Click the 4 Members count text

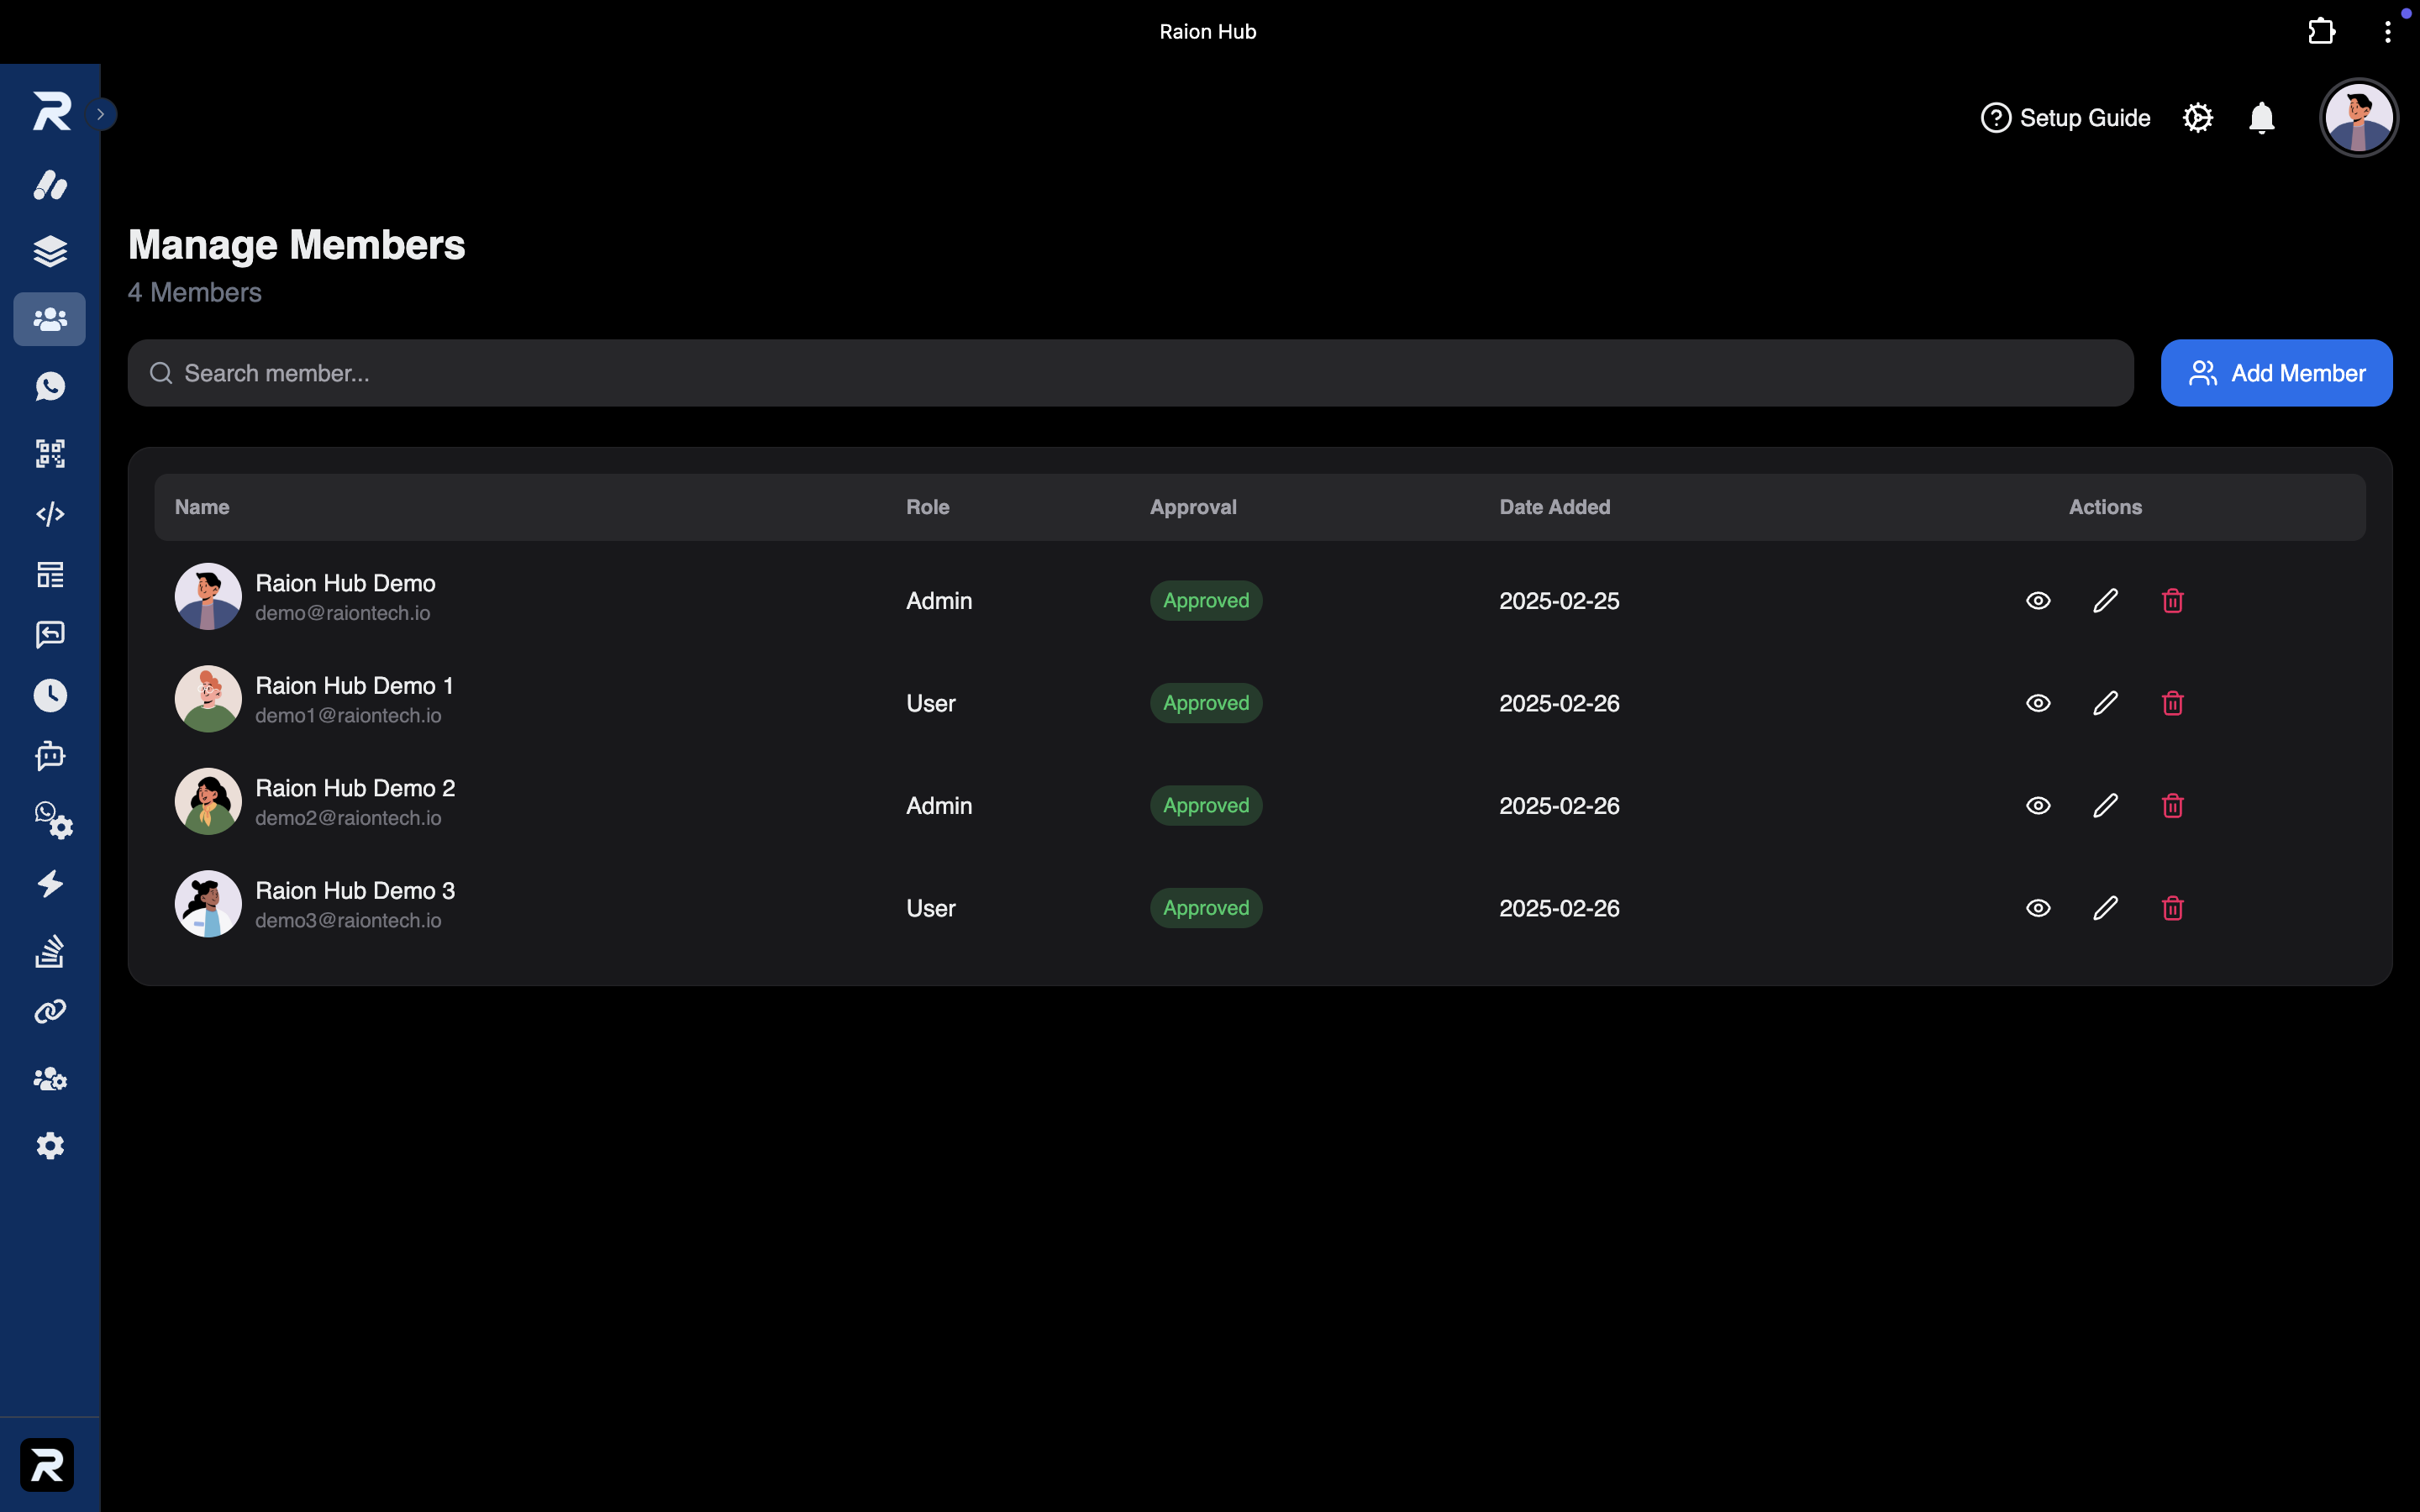point(195,292)
